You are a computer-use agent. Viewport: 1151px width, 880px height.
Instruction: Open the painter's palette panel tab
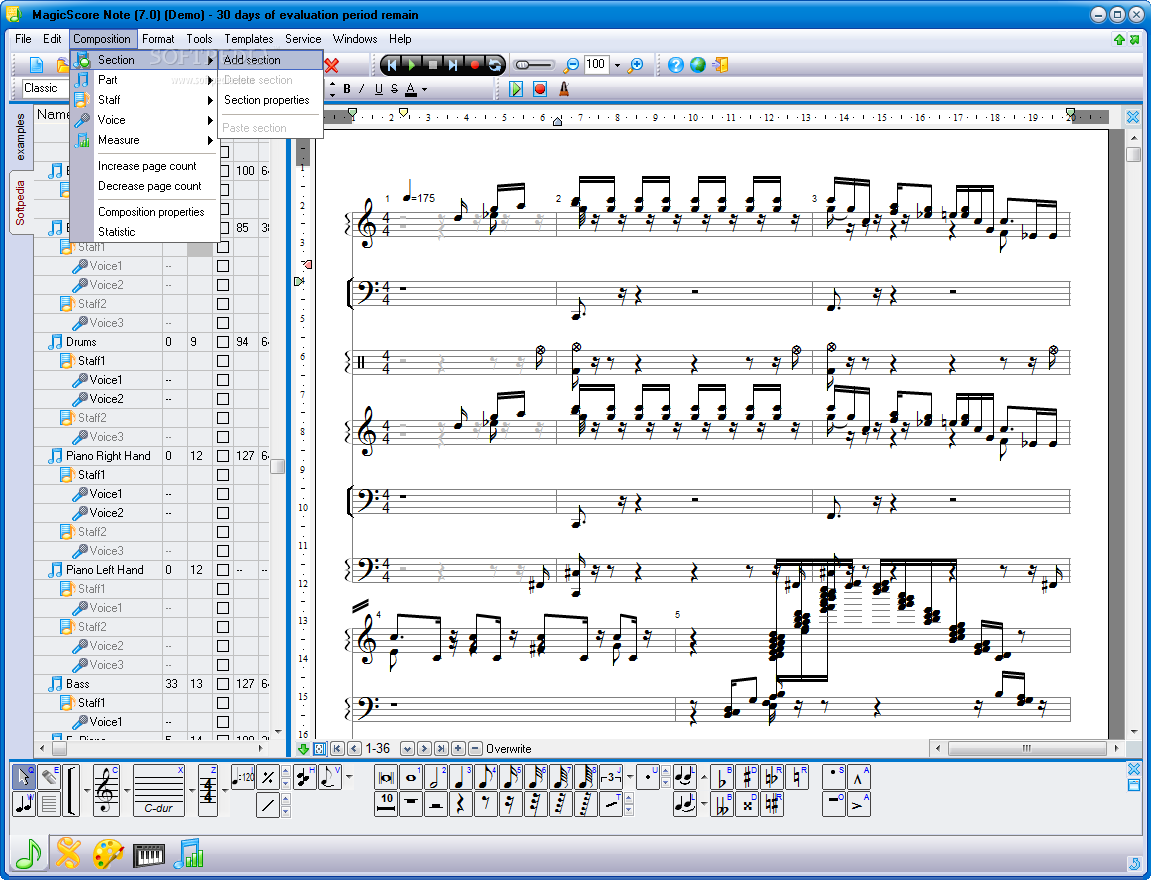[109, 854]
